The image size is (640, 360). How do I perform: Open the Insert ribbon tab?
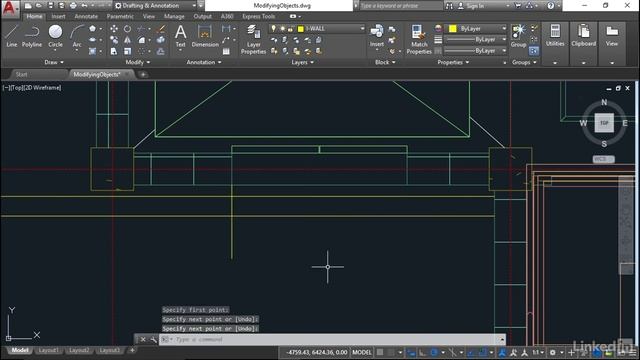58,16
